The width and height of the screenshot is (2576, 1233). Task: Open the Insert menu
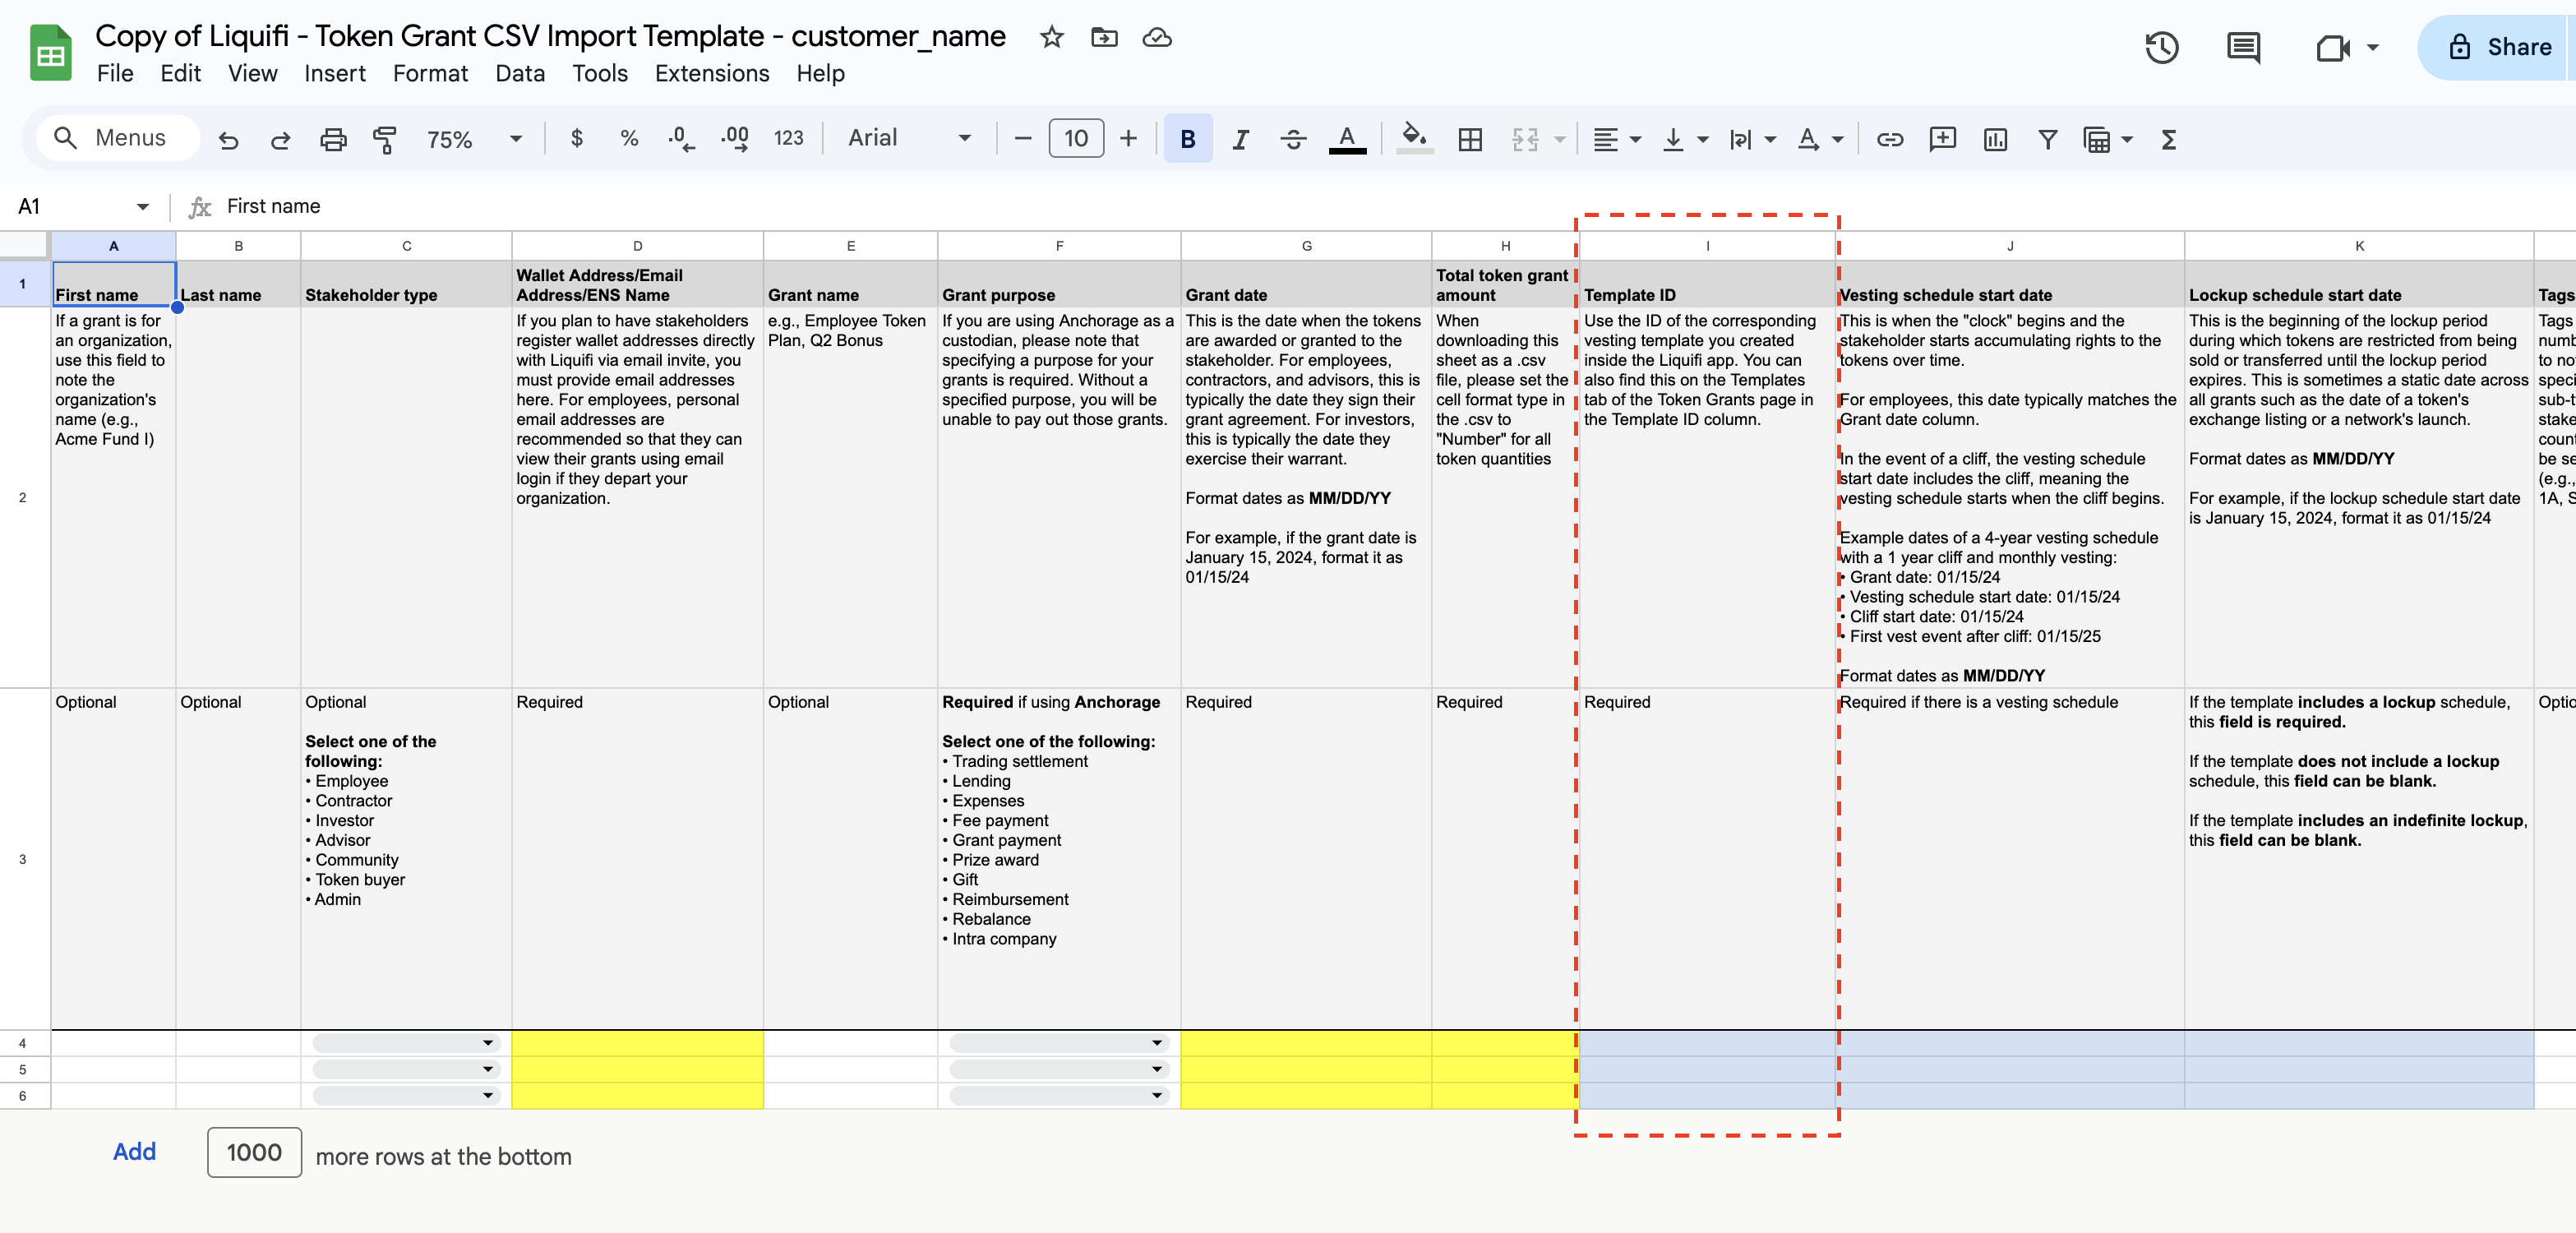click(x=335, y=74)
